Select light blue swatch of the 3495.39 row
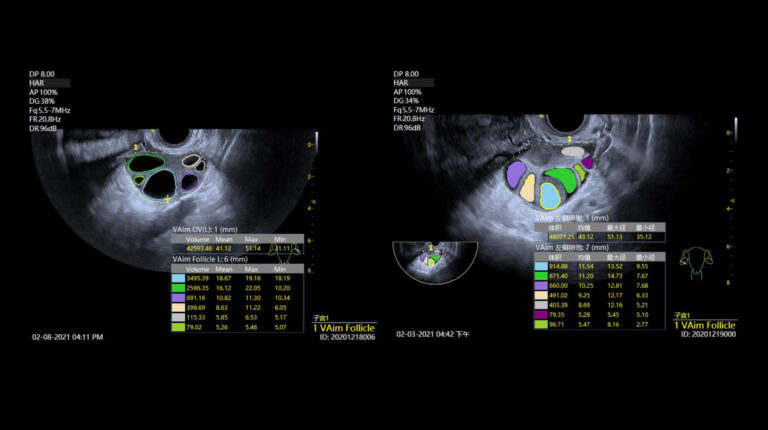768x430 pixels. (178, 278)
